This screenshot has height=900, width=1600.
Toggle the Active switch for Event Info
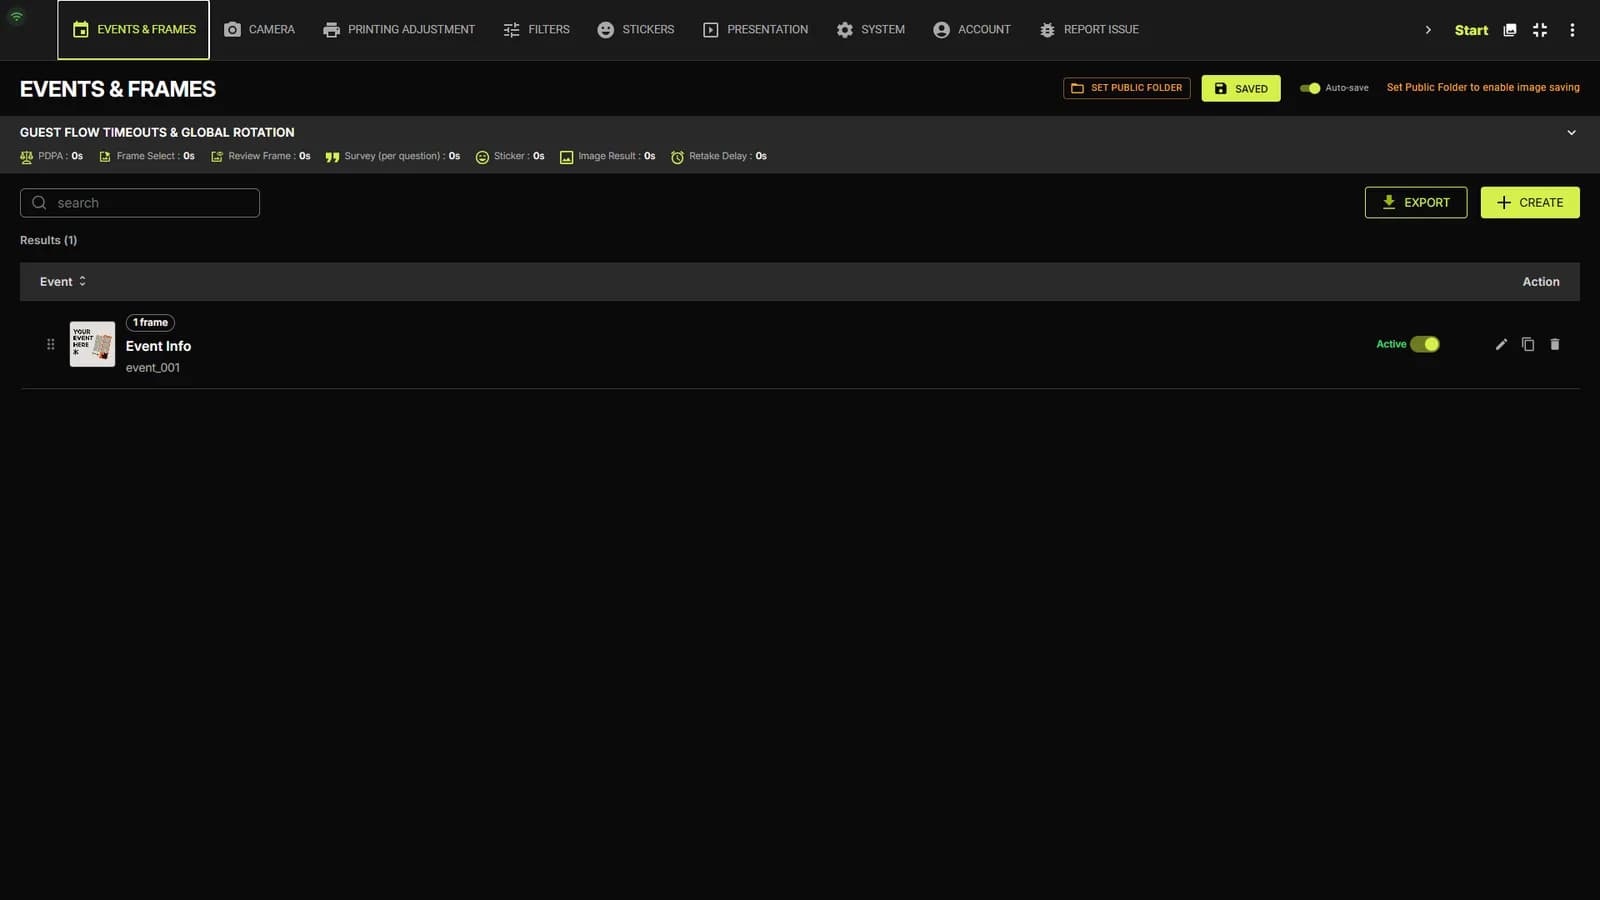(1425, 344)
